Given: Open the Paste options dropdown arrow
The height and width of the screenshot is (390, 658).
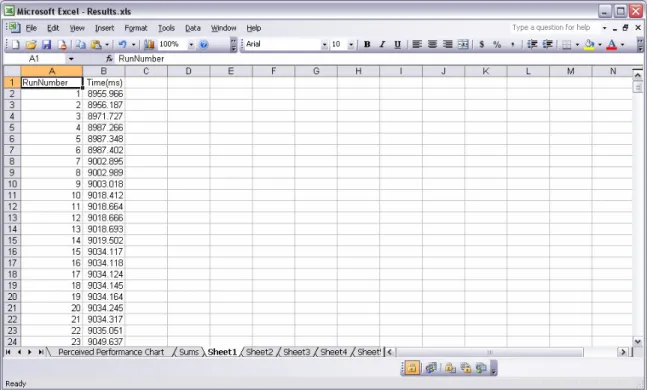Looking at the screenshot, I should [x=107, y=44].
